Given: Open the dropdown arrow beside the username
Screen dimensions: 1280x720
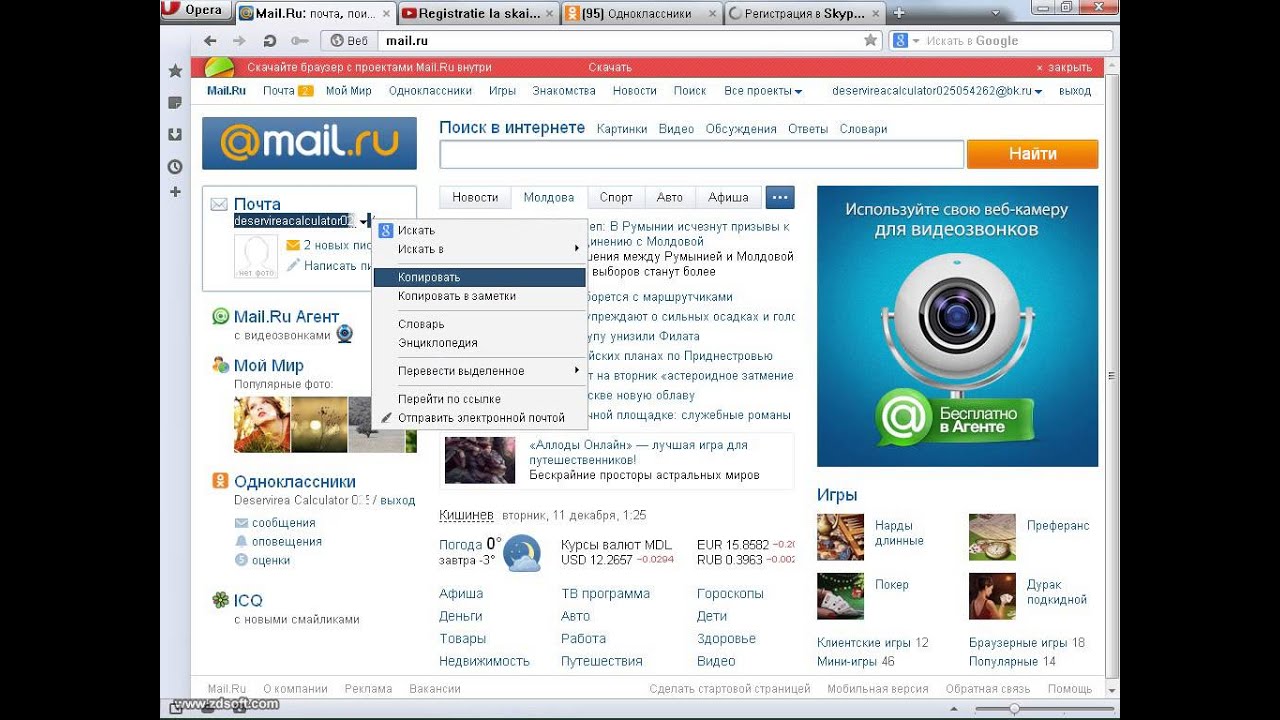Looking at the screenshot, I should coord(364,221).
